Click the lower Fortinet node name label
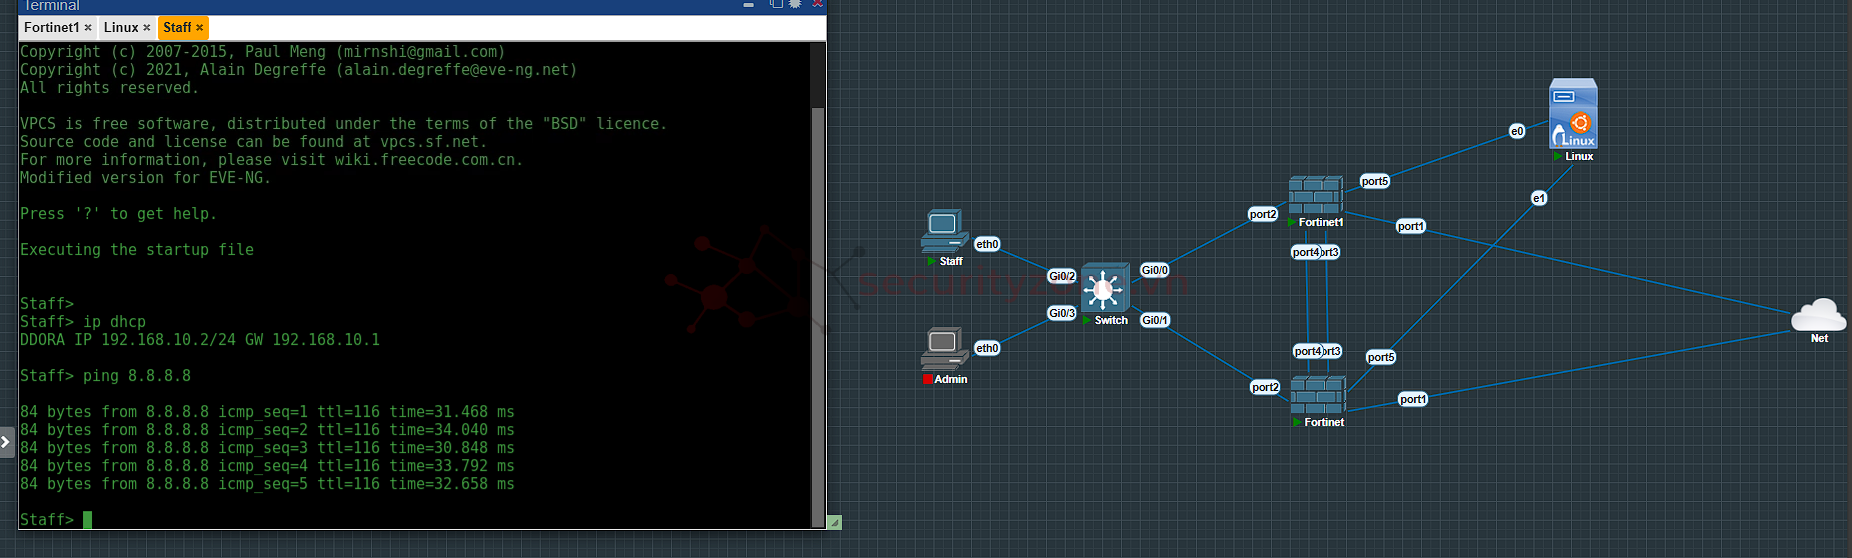The height and width of the screenshot is (558, 1852). click(1324, 422)
